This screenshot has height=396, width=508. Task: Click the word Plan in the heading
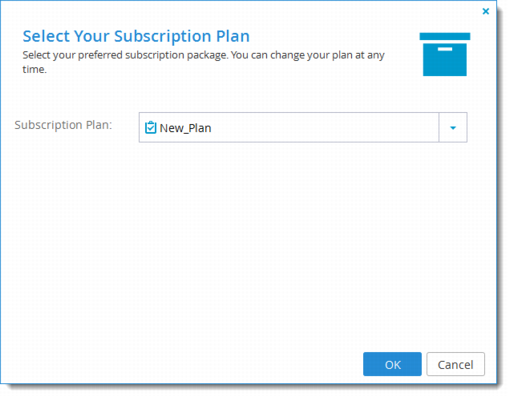(x=233, y=36)
